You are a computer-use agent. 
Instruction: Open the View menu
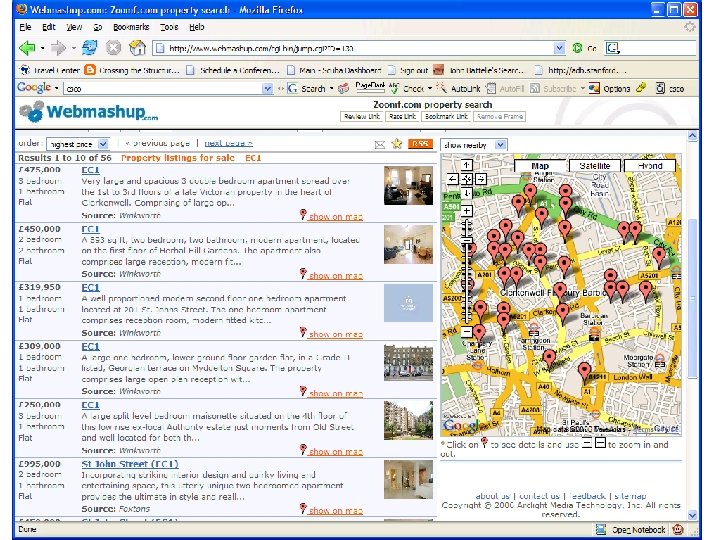point(74,27)
